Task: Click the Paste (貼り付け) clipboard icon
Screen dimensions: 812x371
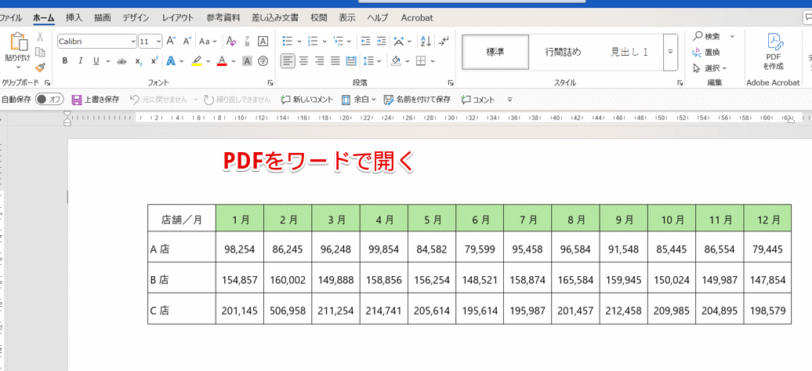Action: [x=18, y=42]
